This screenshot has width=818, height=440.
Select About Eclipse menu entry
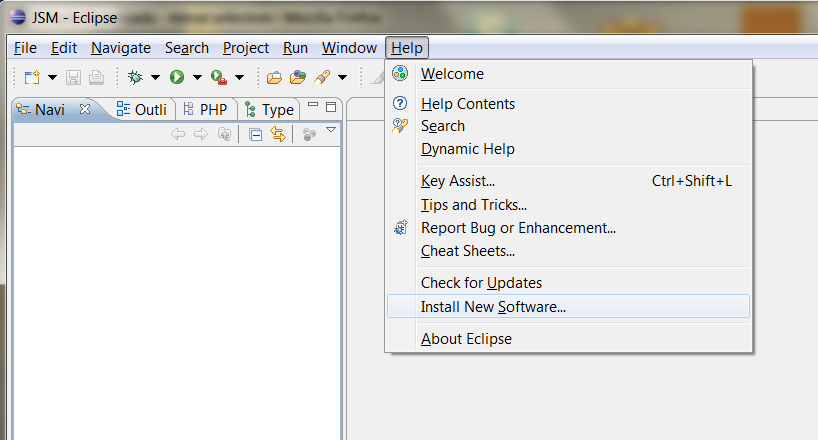point(569,339)
